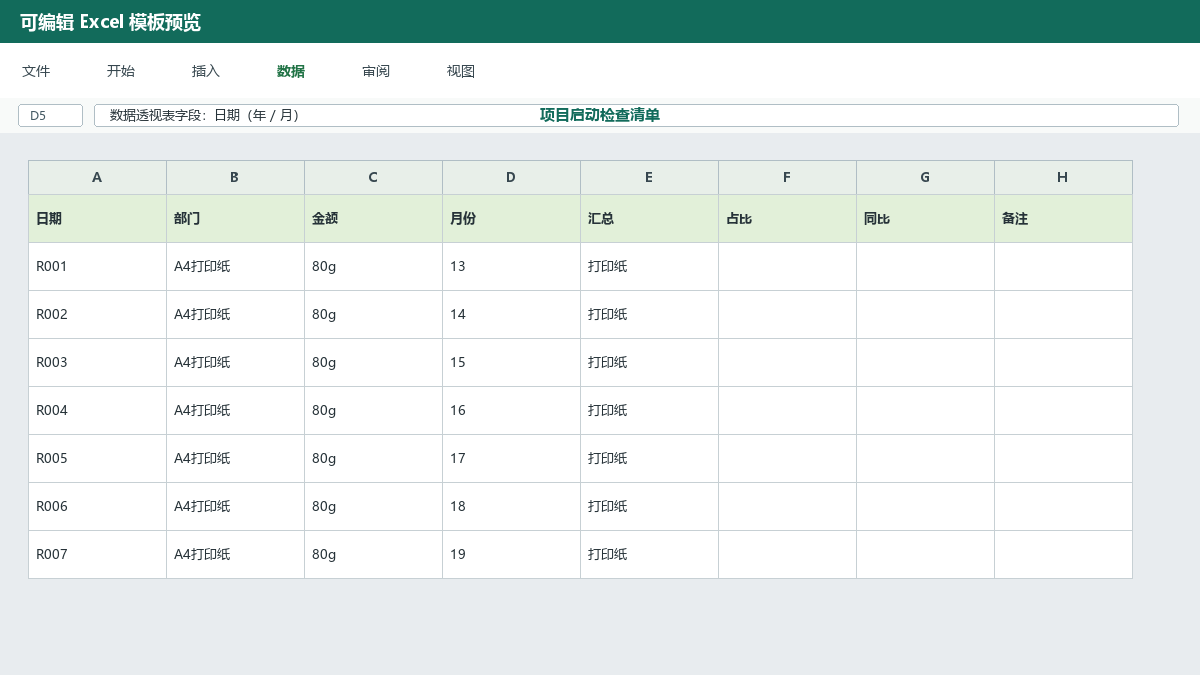The image size is (1200, 675).
Task: Select the cell with value 13
Action: coord(511,266)
